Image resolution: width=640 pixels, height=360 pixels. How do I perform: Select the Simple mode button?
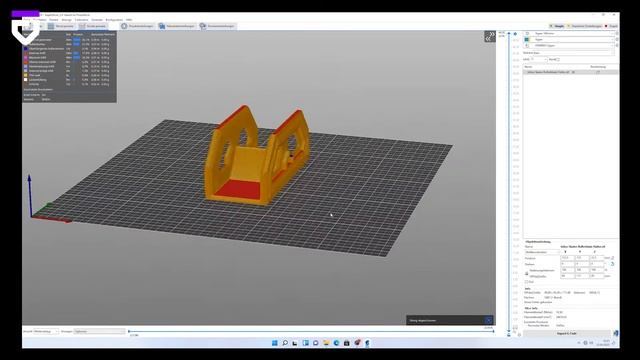pyautogui.click(x=557, y=26)
